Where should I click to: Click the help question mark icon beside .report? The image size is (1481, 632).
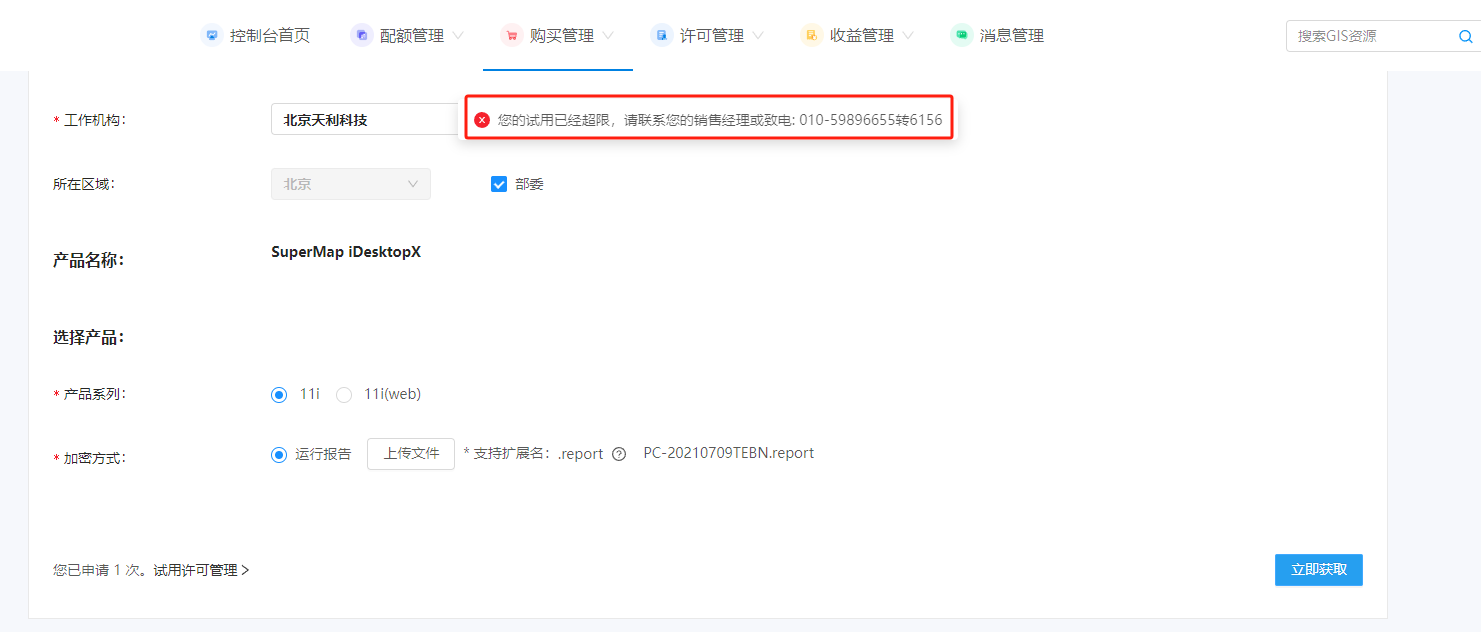click(619, 454)
